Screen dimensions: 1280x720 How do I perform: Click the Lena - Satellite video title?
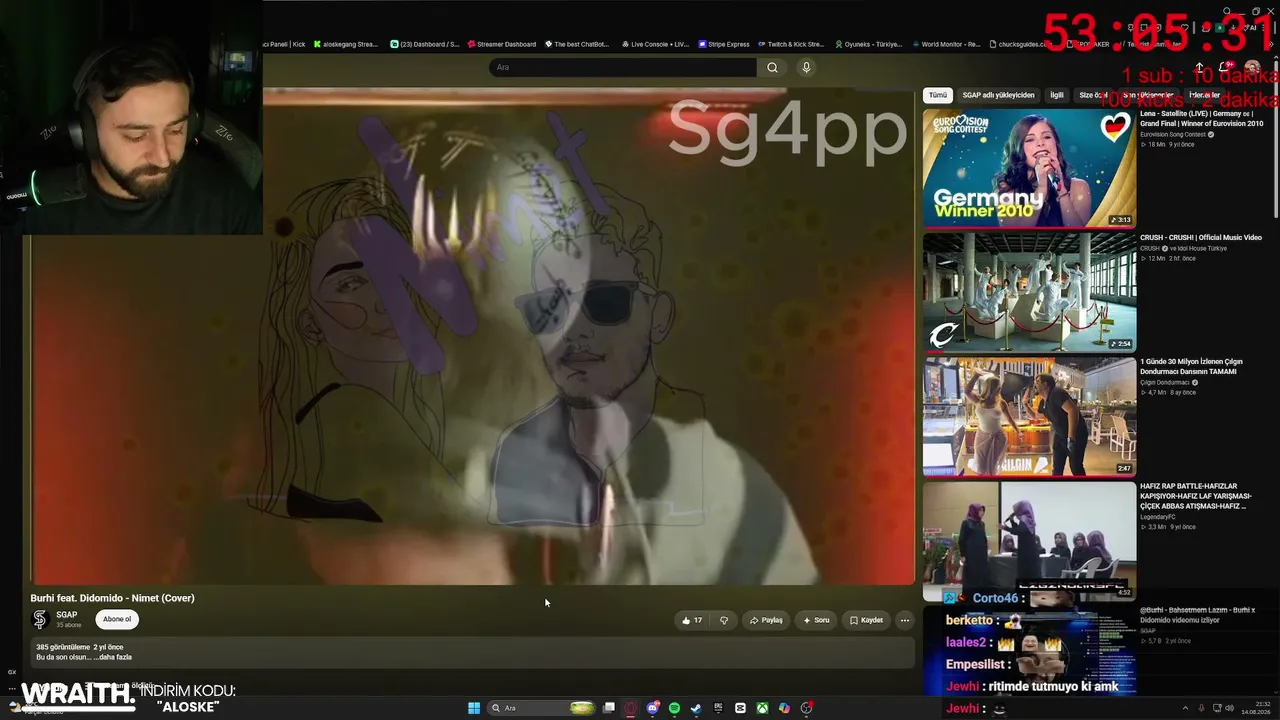point(1201,119)
